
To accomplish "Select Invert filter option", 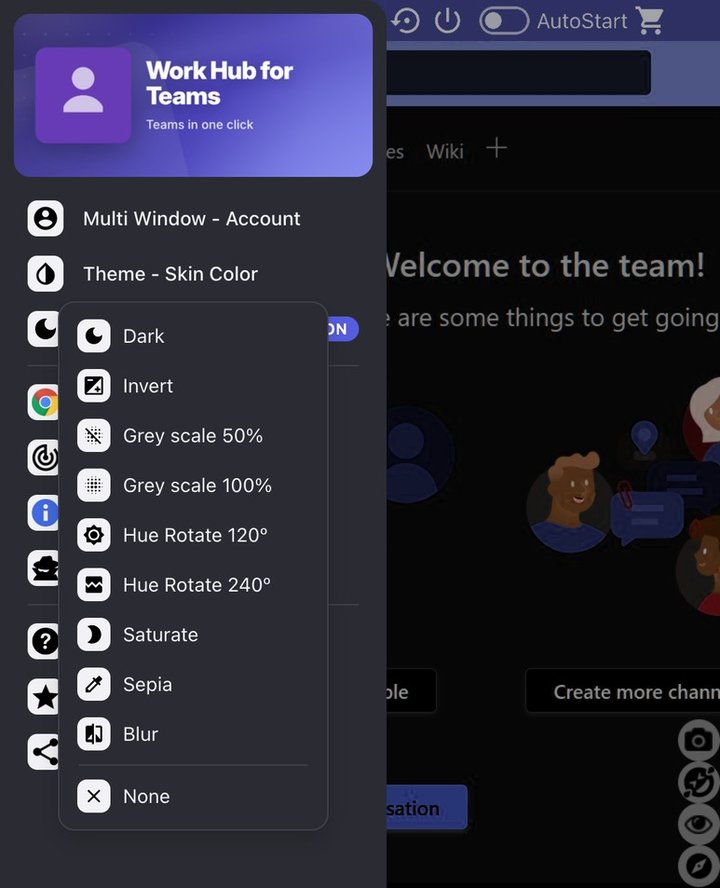I will coord(193,386).
